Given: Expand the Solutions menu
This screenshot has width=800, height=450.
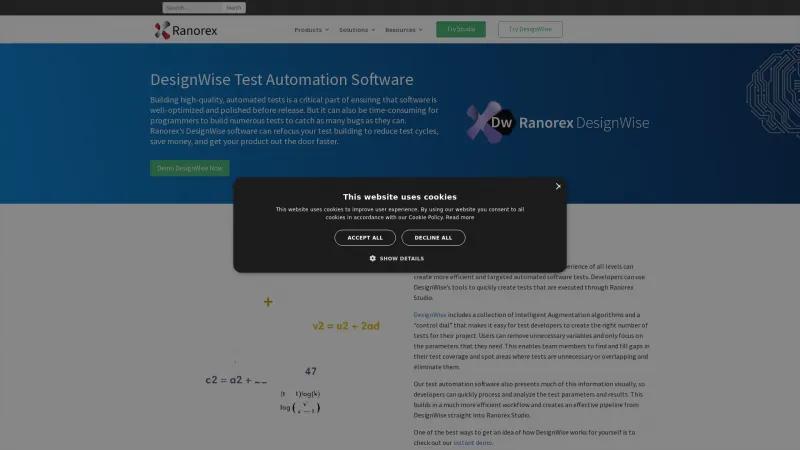Looking at the screenshot, I should pos(357,30).
